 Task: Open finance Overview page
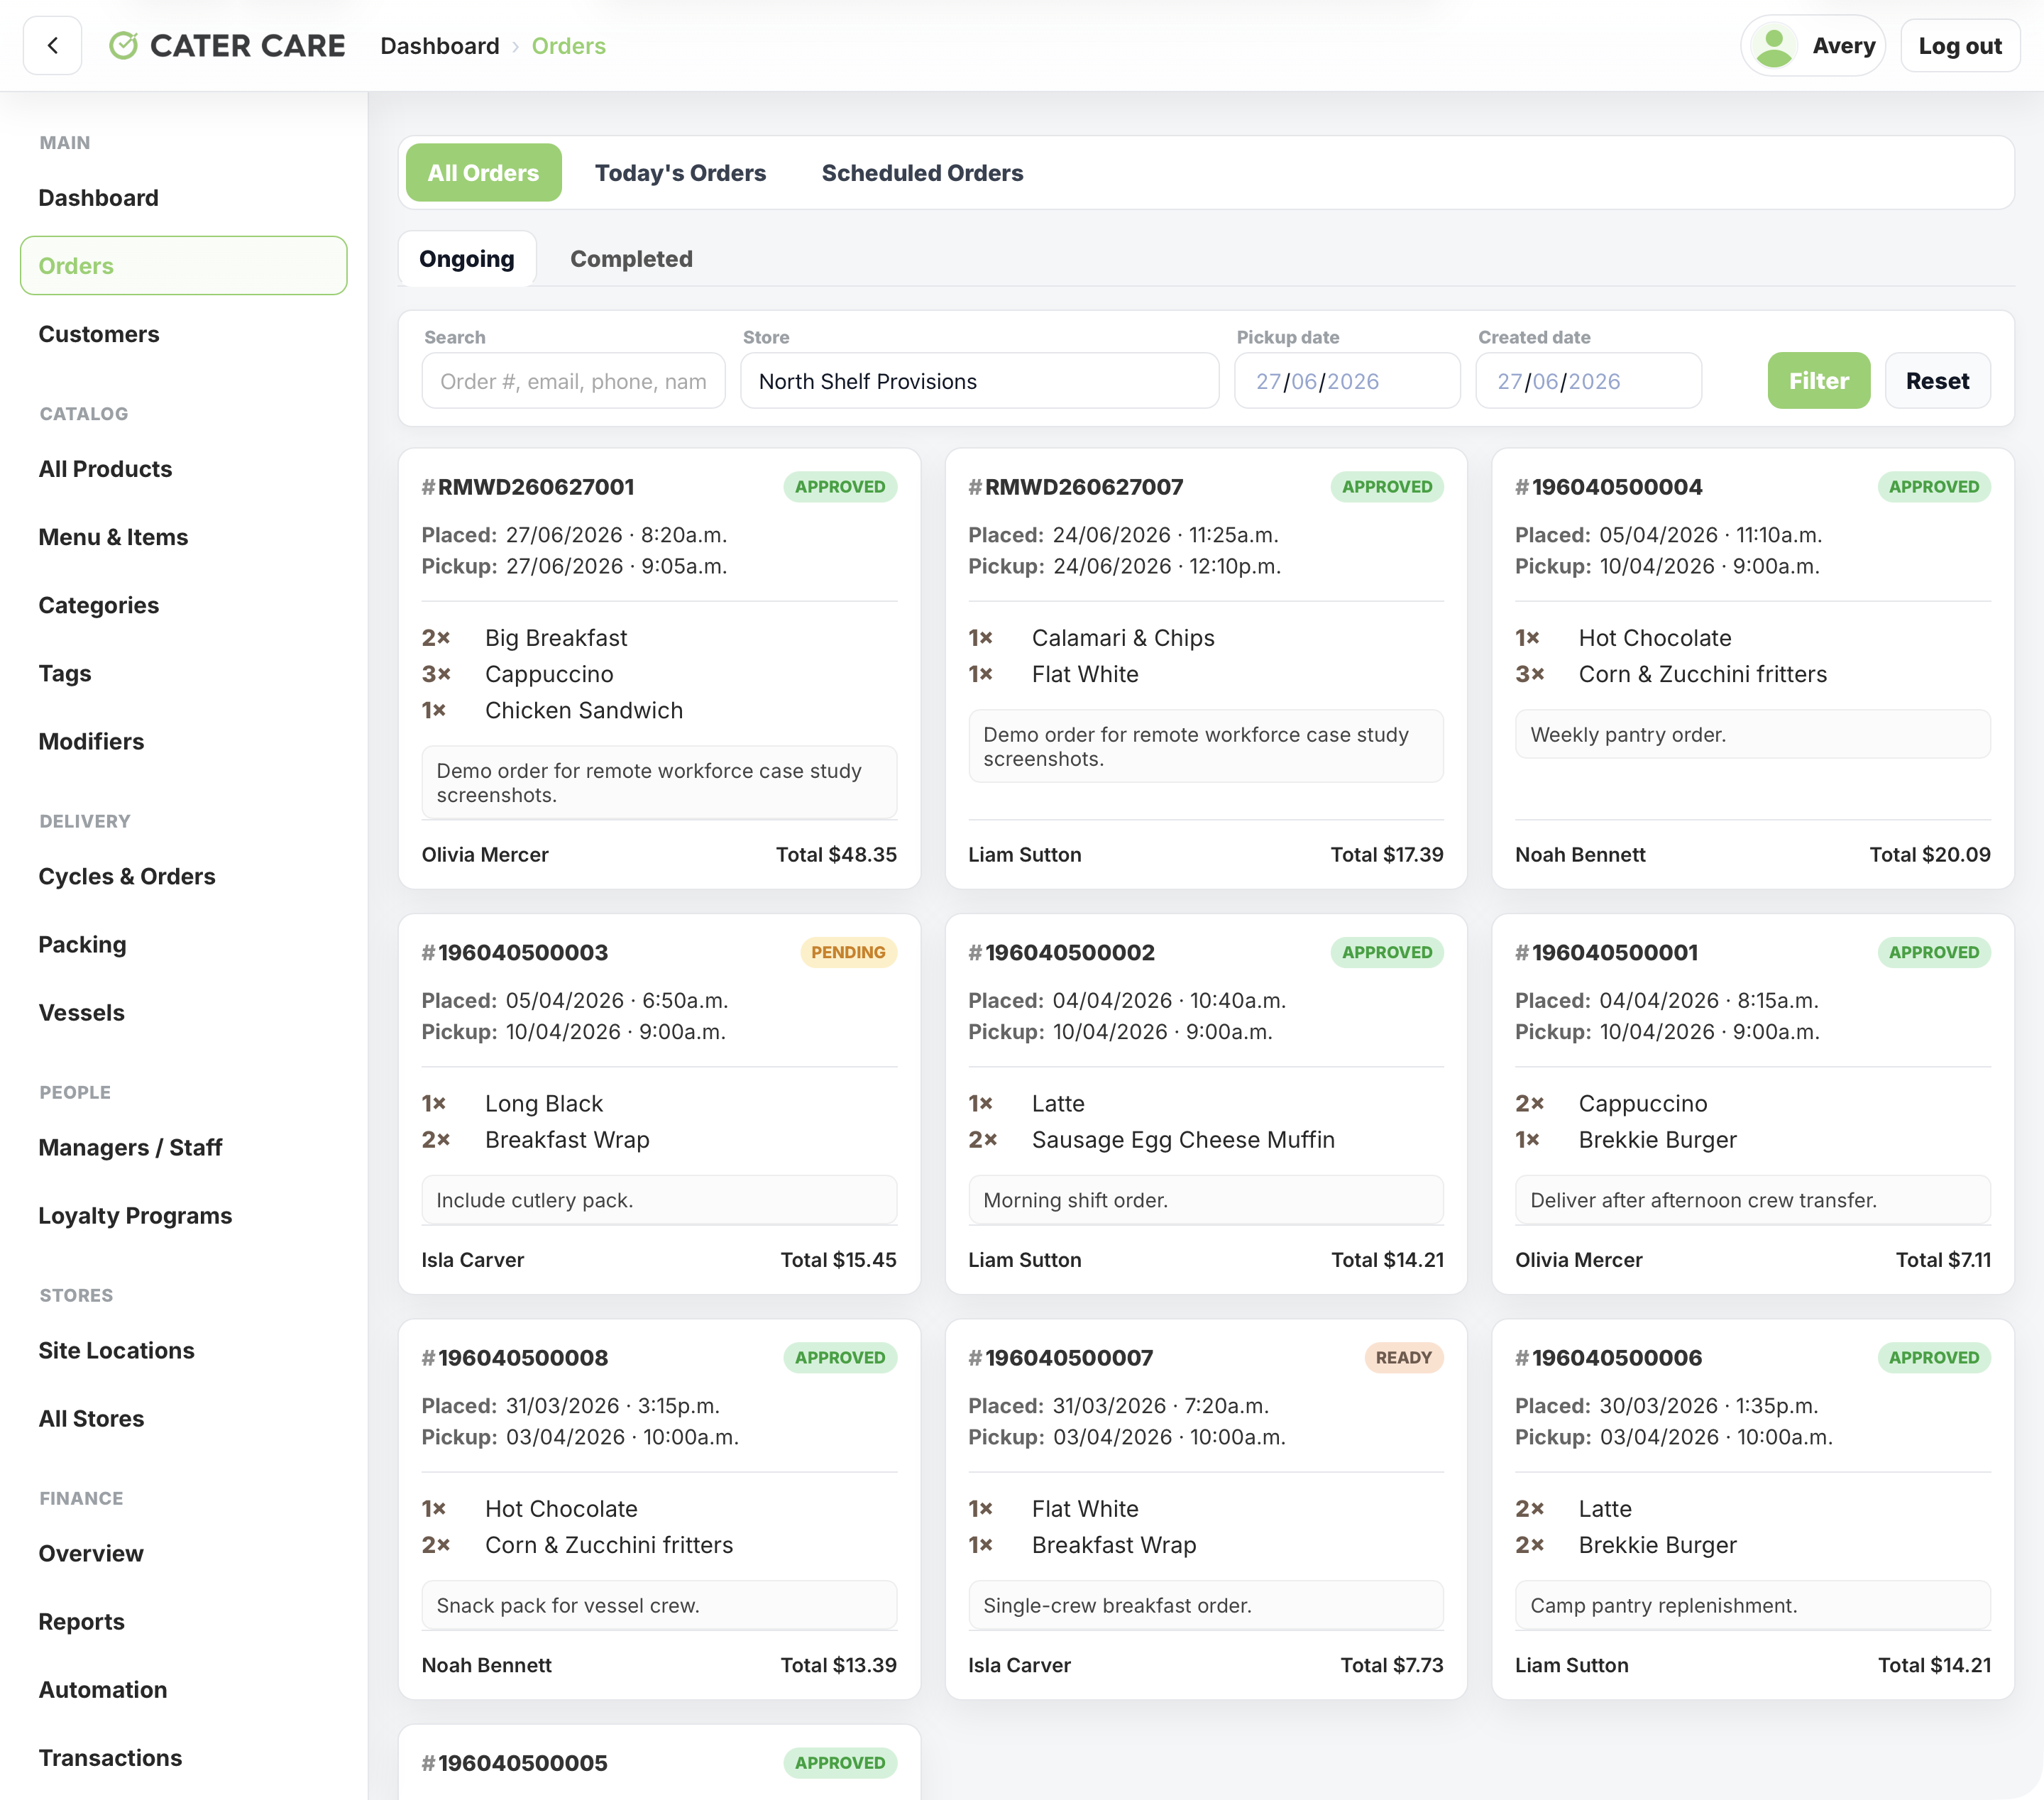coord(184,1553)
